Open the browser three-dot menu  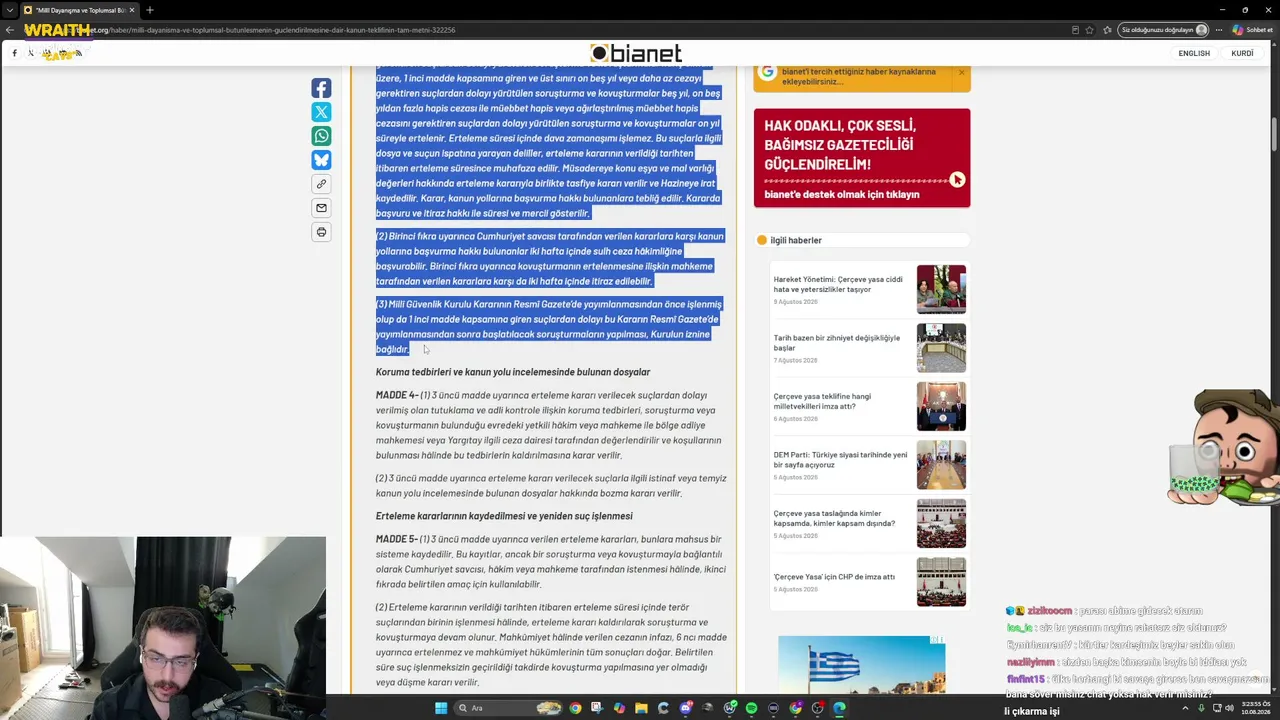click(1219, 30)
